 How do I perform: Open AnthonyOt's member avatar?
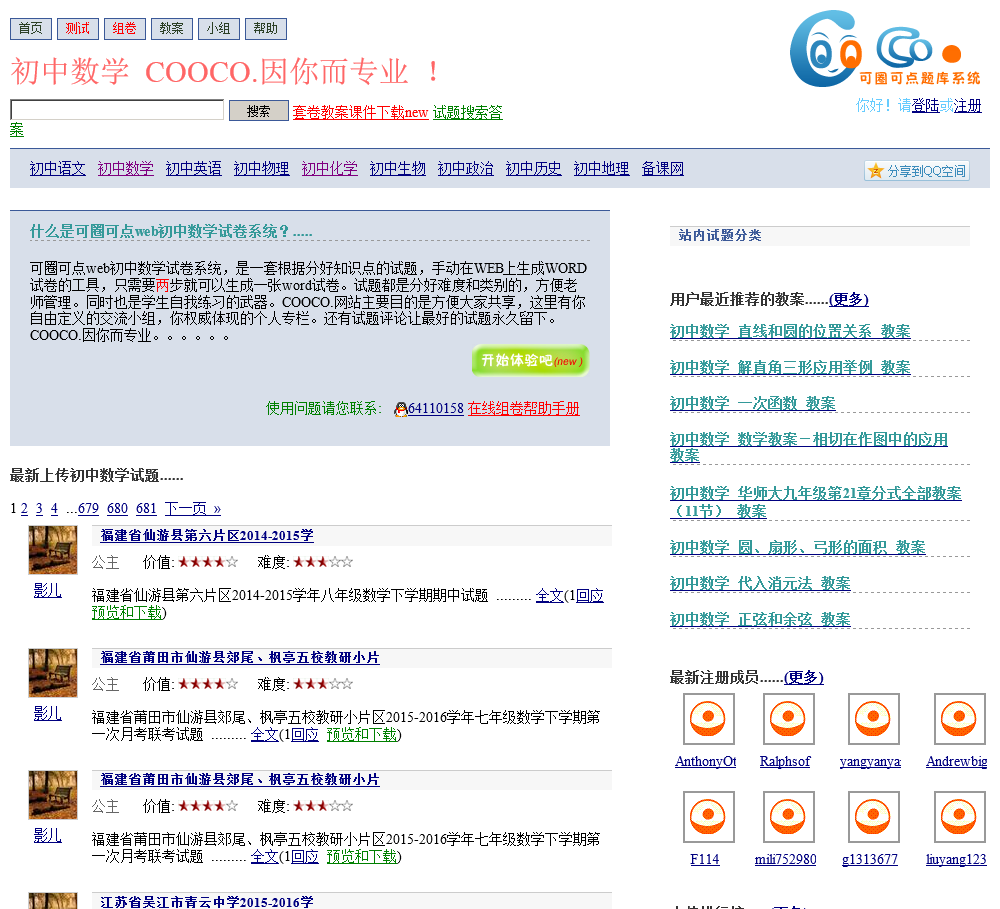[x=708, y=719]
